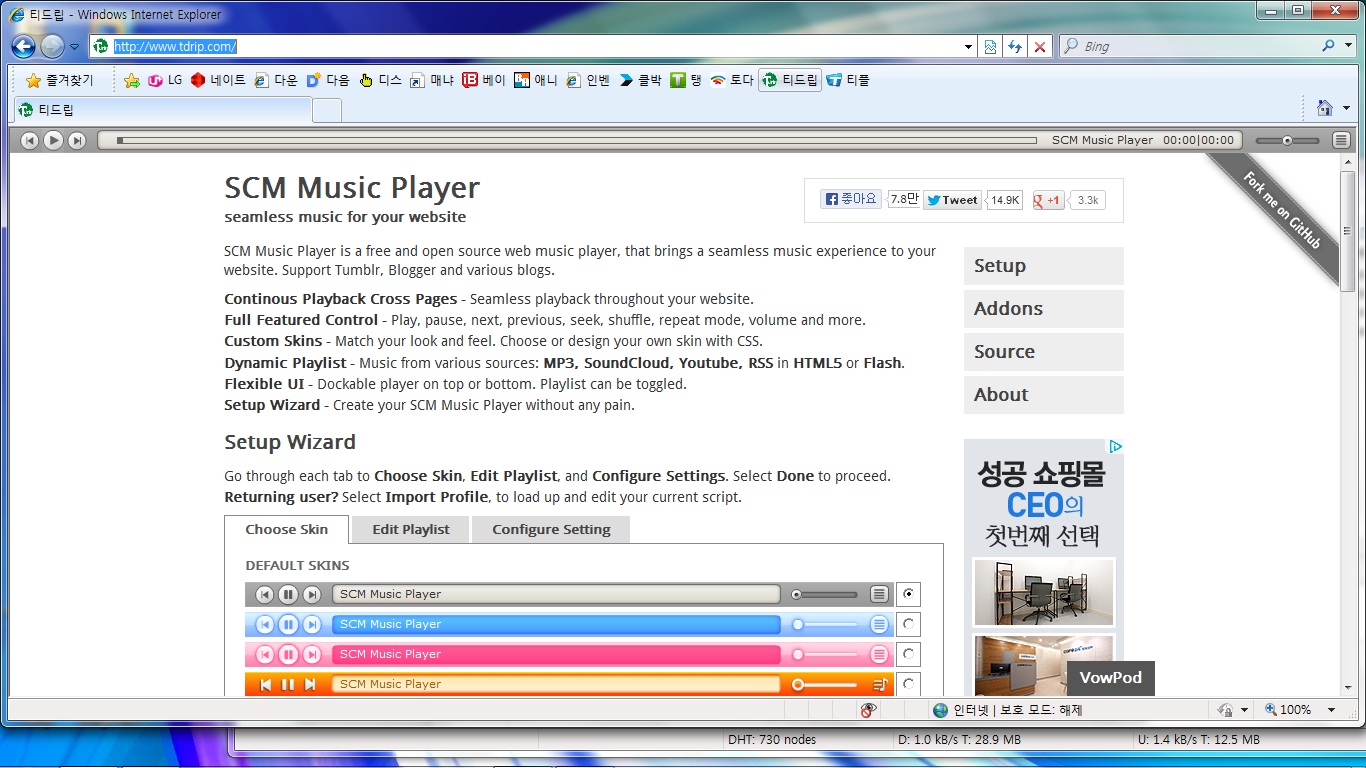Click the browser refresh icon
The width and height of the screenshot is (1366, 768).
pyautogui.click(x=1015, y=47)
